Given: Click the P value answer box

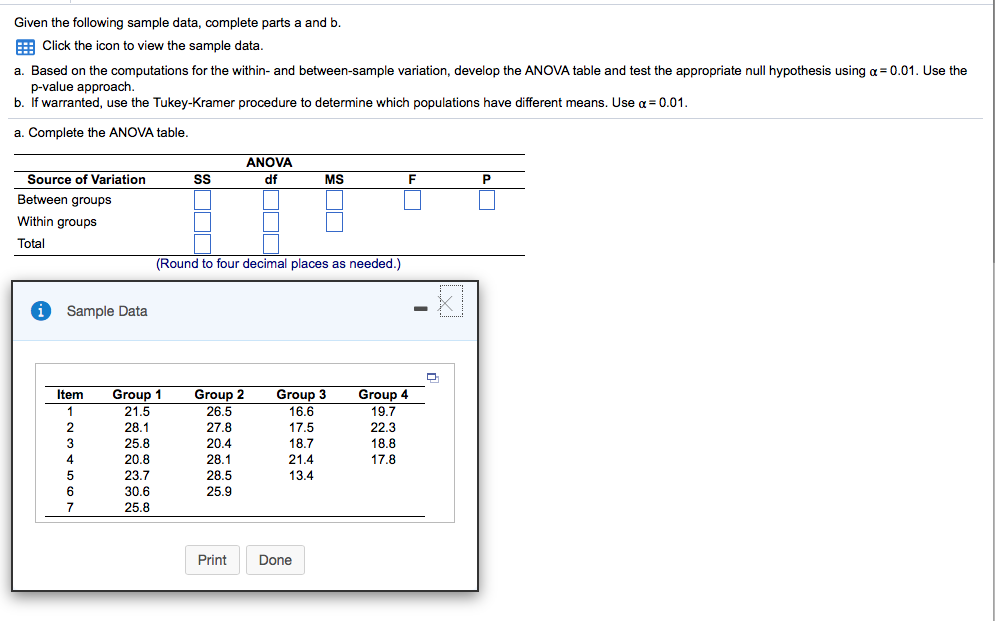Looking at the screenshot, I should (486, 199).
